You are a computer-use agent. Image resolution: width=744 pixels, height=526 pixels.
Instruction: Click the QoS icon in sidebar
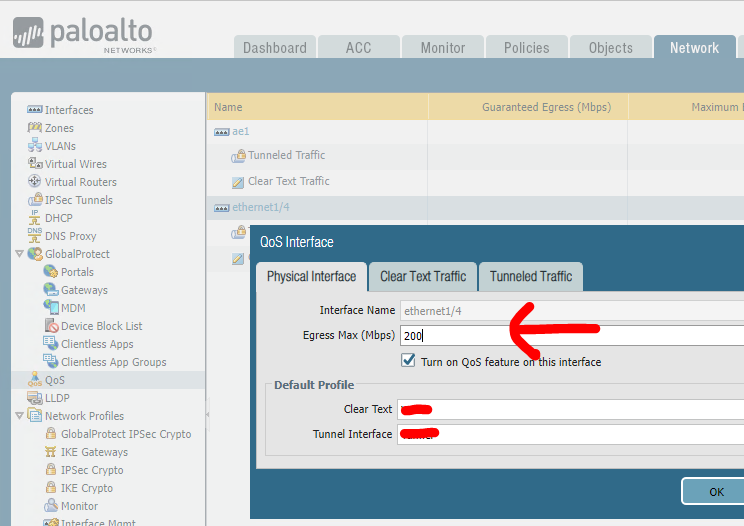click(35, 379)
